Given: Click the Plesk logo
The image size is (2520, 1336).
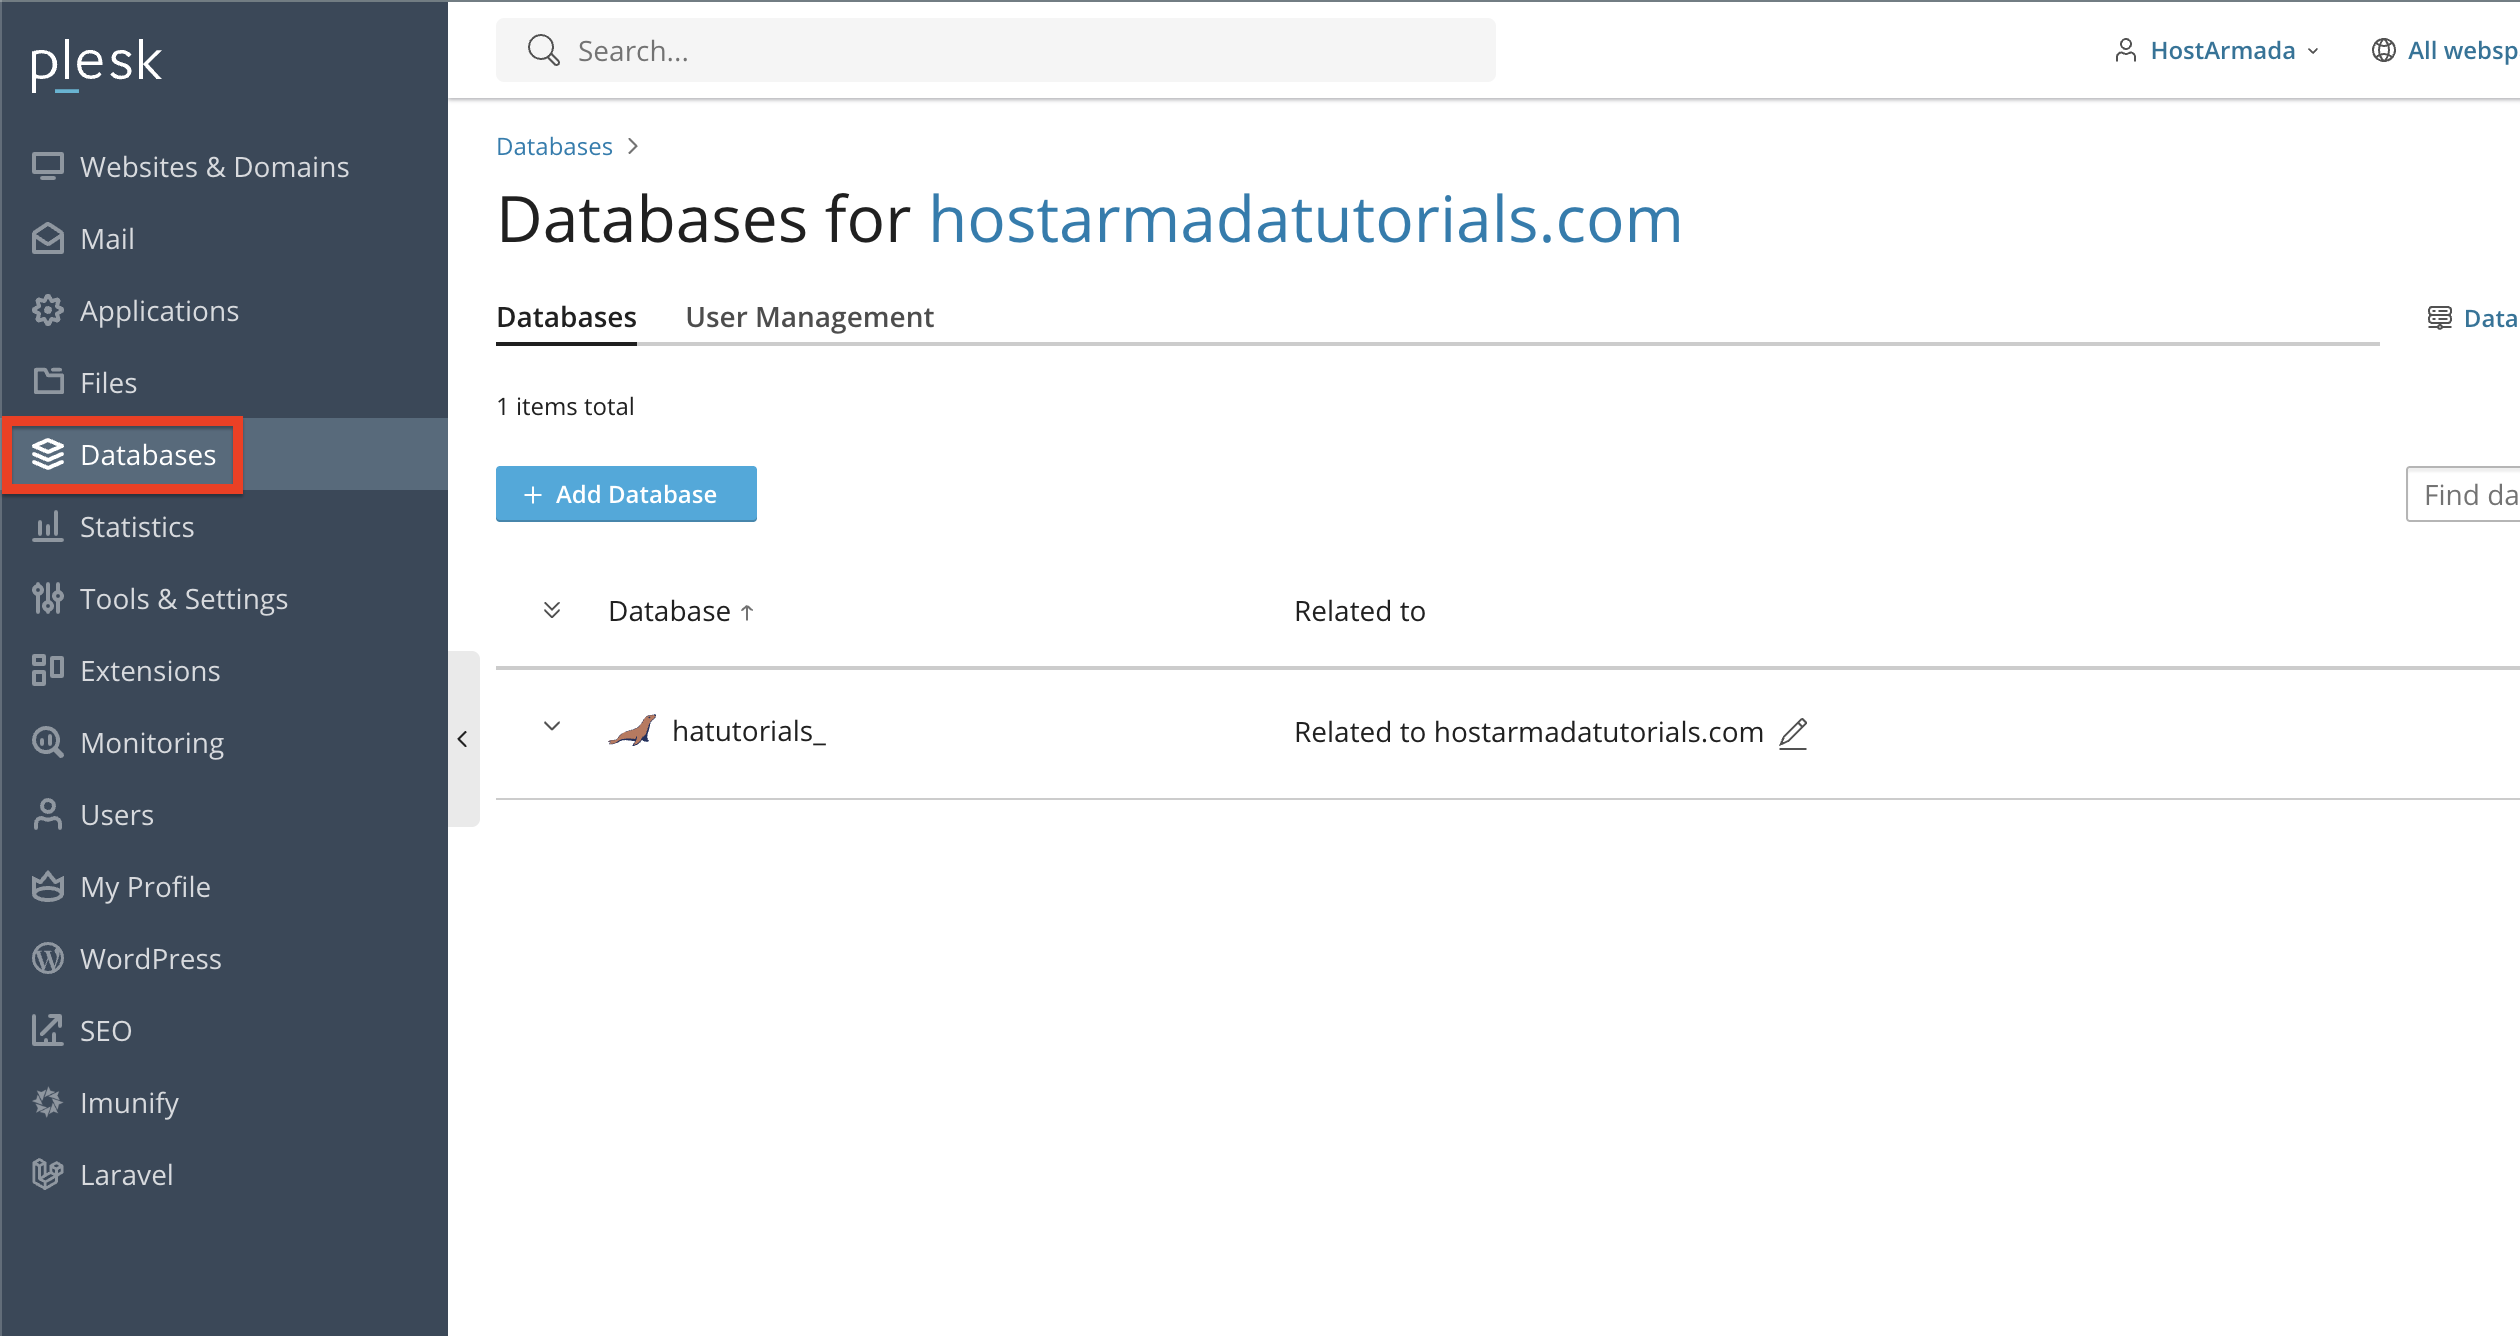Looking at the screenshot, I should tap(96, 64).
